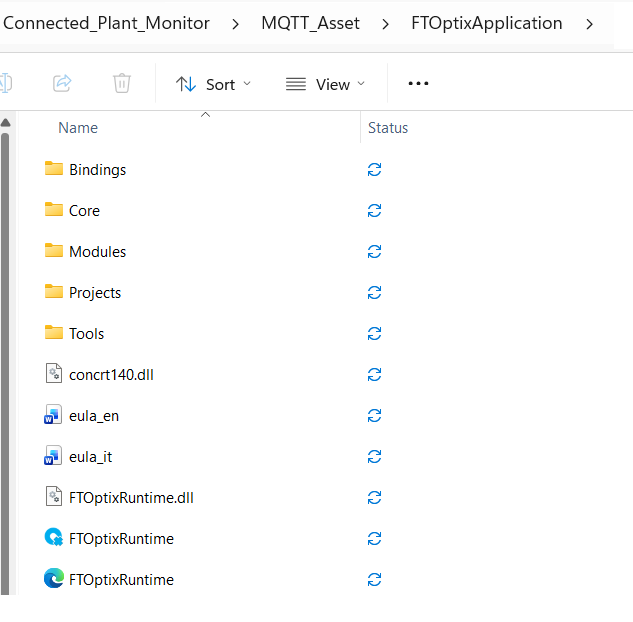Click the Share toolbar icon
This screenshot has width=633, height=622.
click(62, 84)
